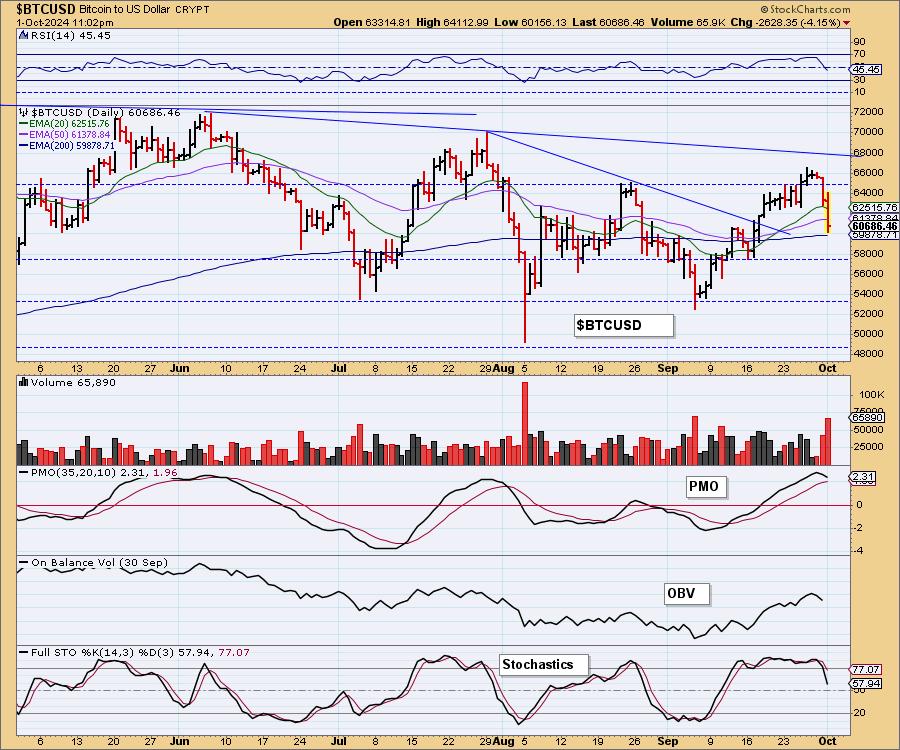Click the bar icon beside Volume 65,890
This screenshot has height=750, width=900.
coord(24,382)
